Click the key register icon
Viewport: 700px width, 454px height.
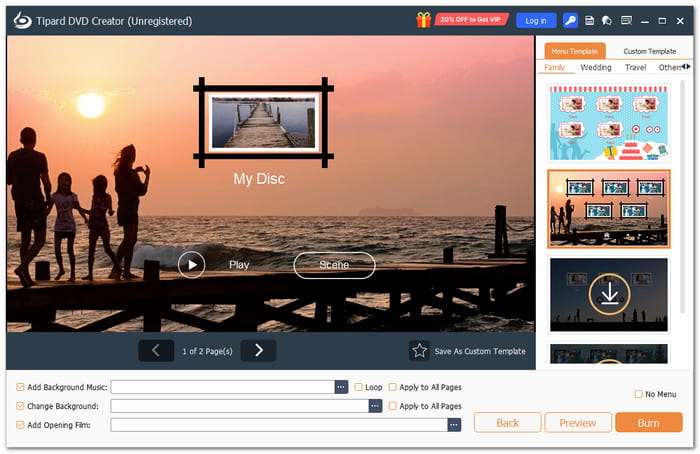click(570, 20)
